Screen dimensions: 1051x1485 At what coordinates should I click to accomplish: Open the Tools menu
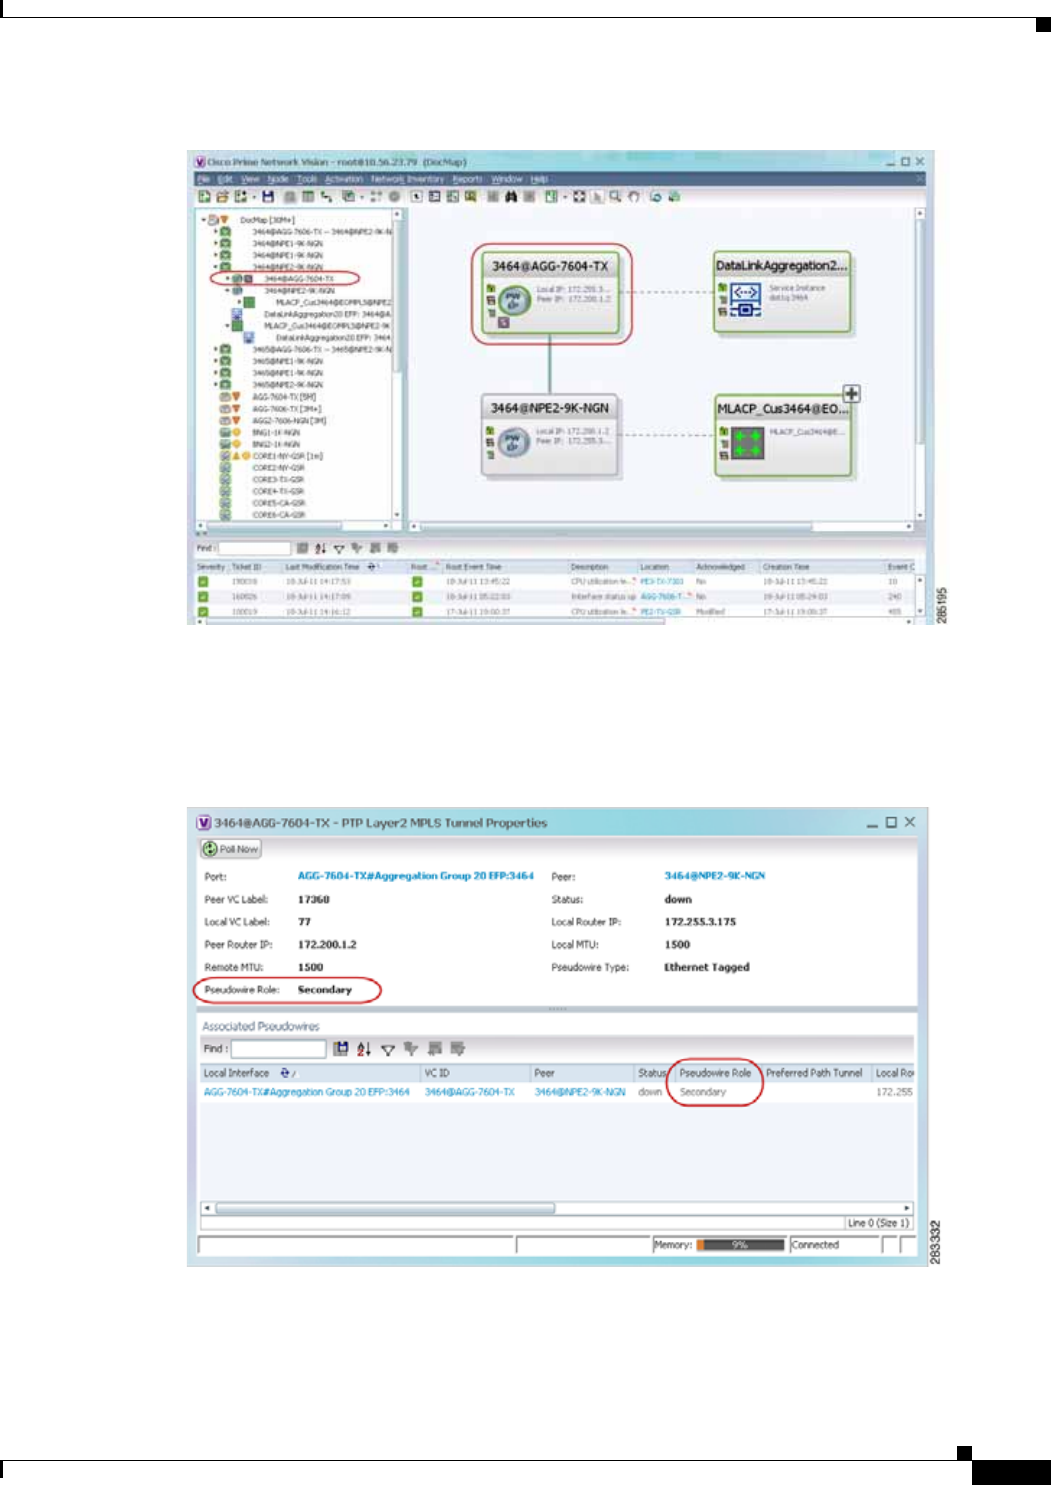point(306,179)
